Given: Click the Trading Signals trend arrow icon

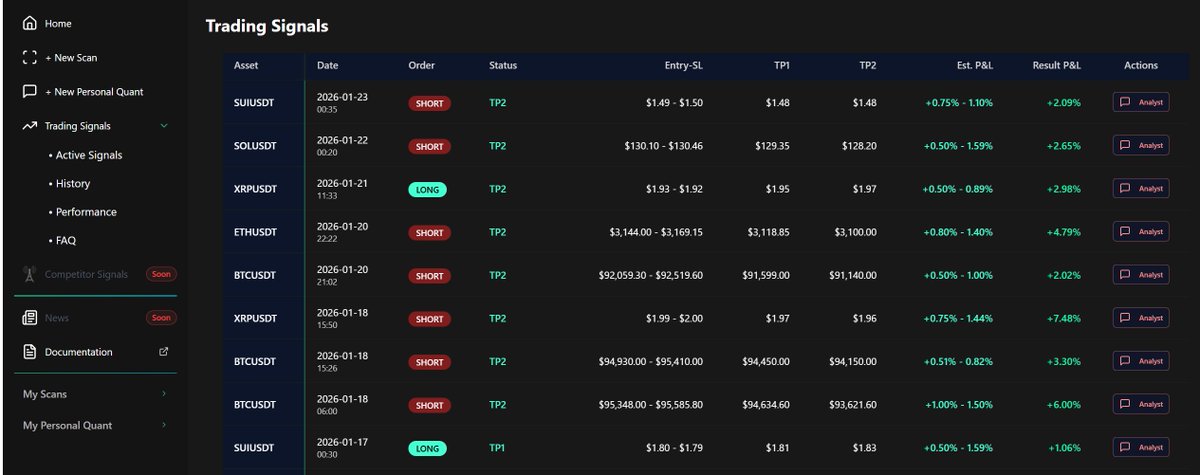Looking at the screenshot, I should [30, 126].
